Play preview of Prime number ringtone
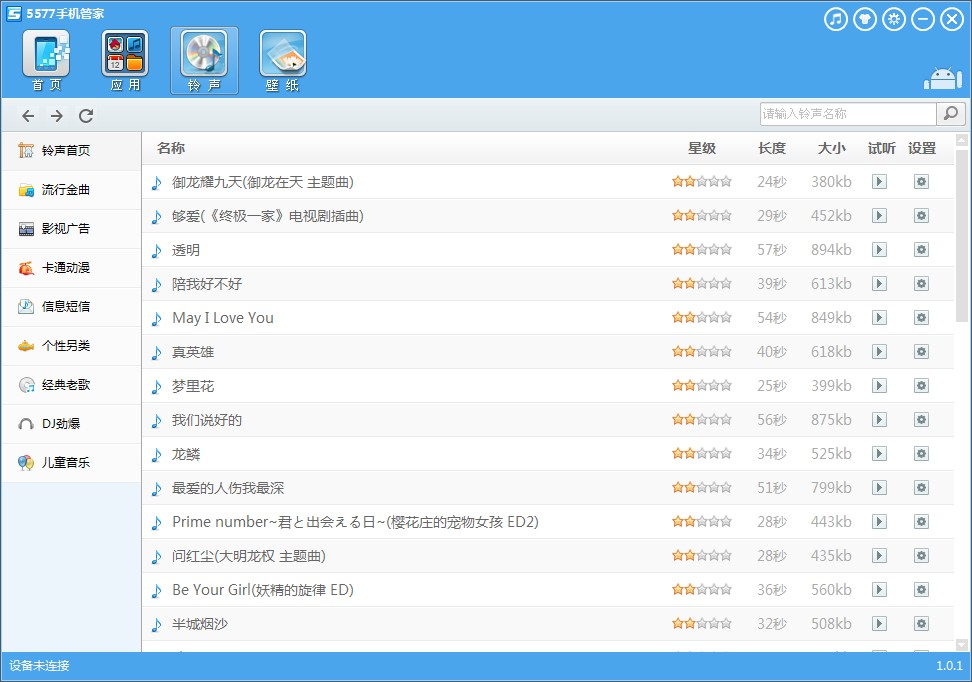The image size is (972, 682). coord(879,521)
